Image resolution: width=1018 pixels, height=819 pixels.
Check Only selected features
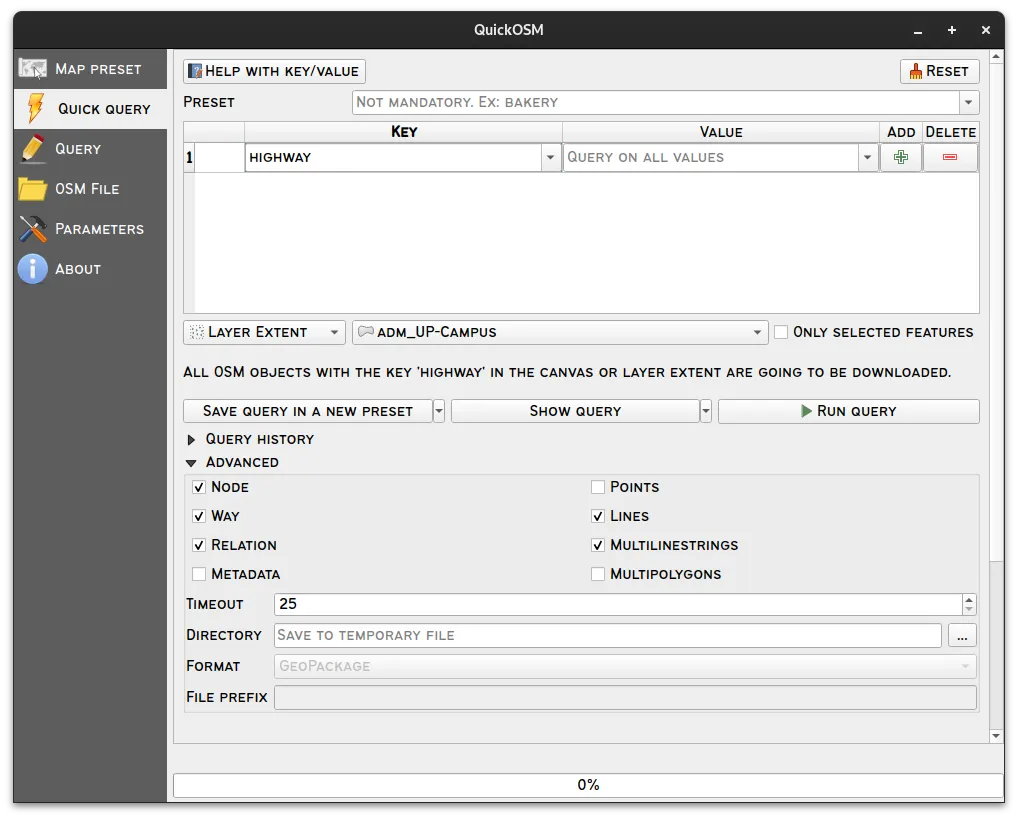[781, 332]
